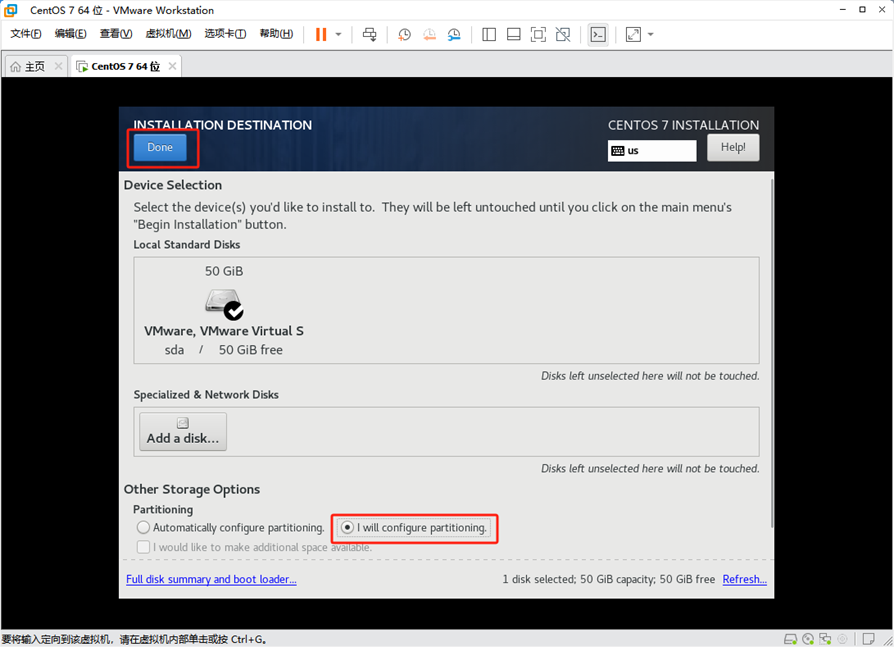This screenshot has height=647, width=894.
Task: Open the message log status icon
Action: point(868,639)
